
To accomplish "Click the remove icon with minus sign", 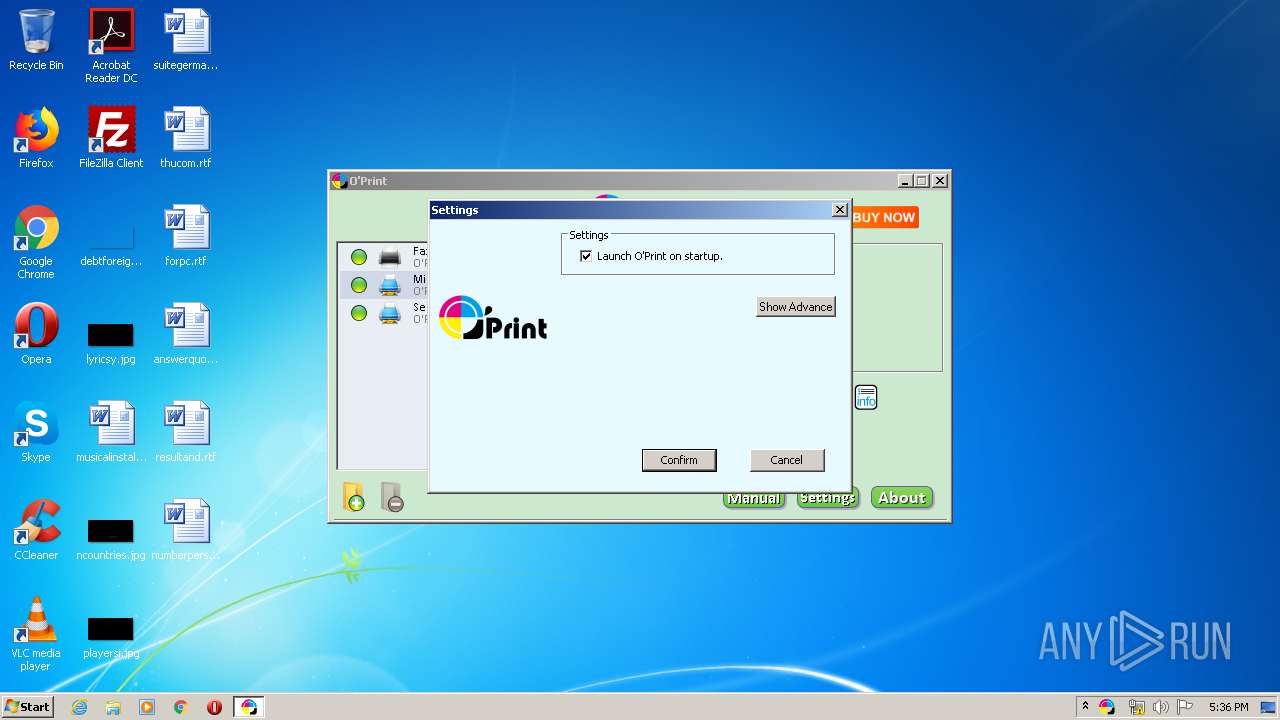I will pyautogui.click(x=391, y=497).
